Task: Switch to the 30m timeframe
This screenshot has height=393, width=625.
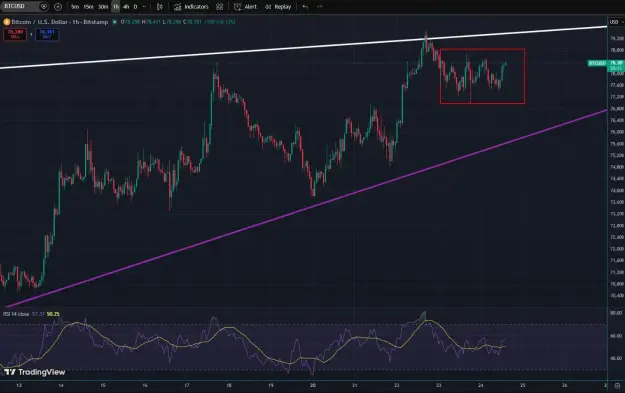Action: (103, 7)
